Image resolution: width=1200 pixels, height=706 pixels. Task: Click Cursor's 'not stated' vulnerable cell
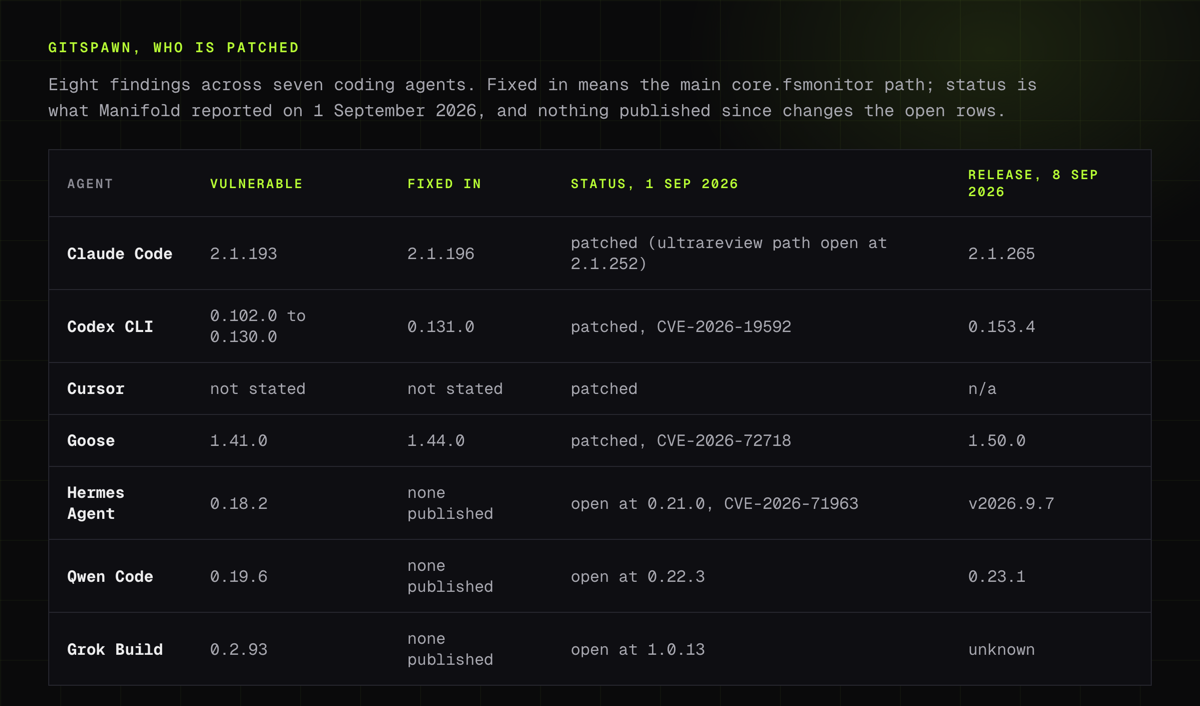coord(258,389)
